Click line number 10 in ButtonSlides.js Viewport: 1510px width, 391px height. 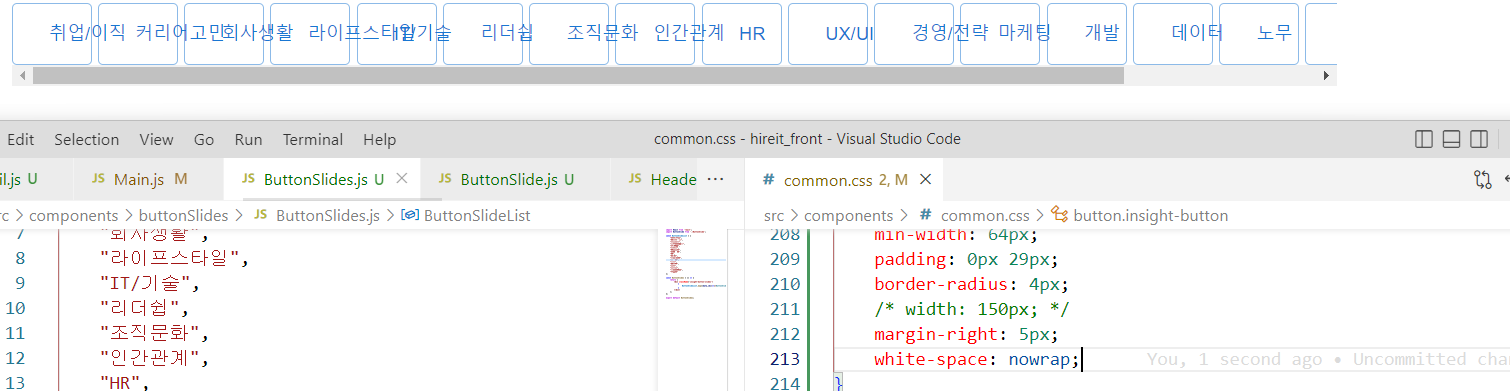15,309
